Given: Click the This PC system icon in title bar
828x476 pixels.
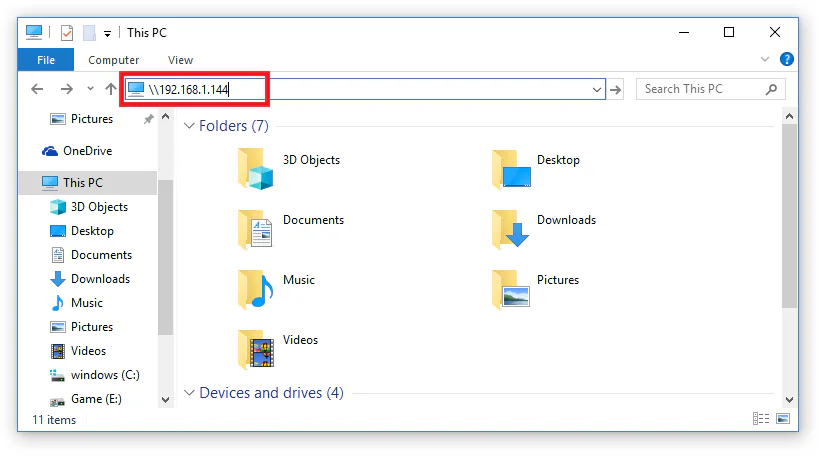Looking at the screenshot, I should (34, 32).
